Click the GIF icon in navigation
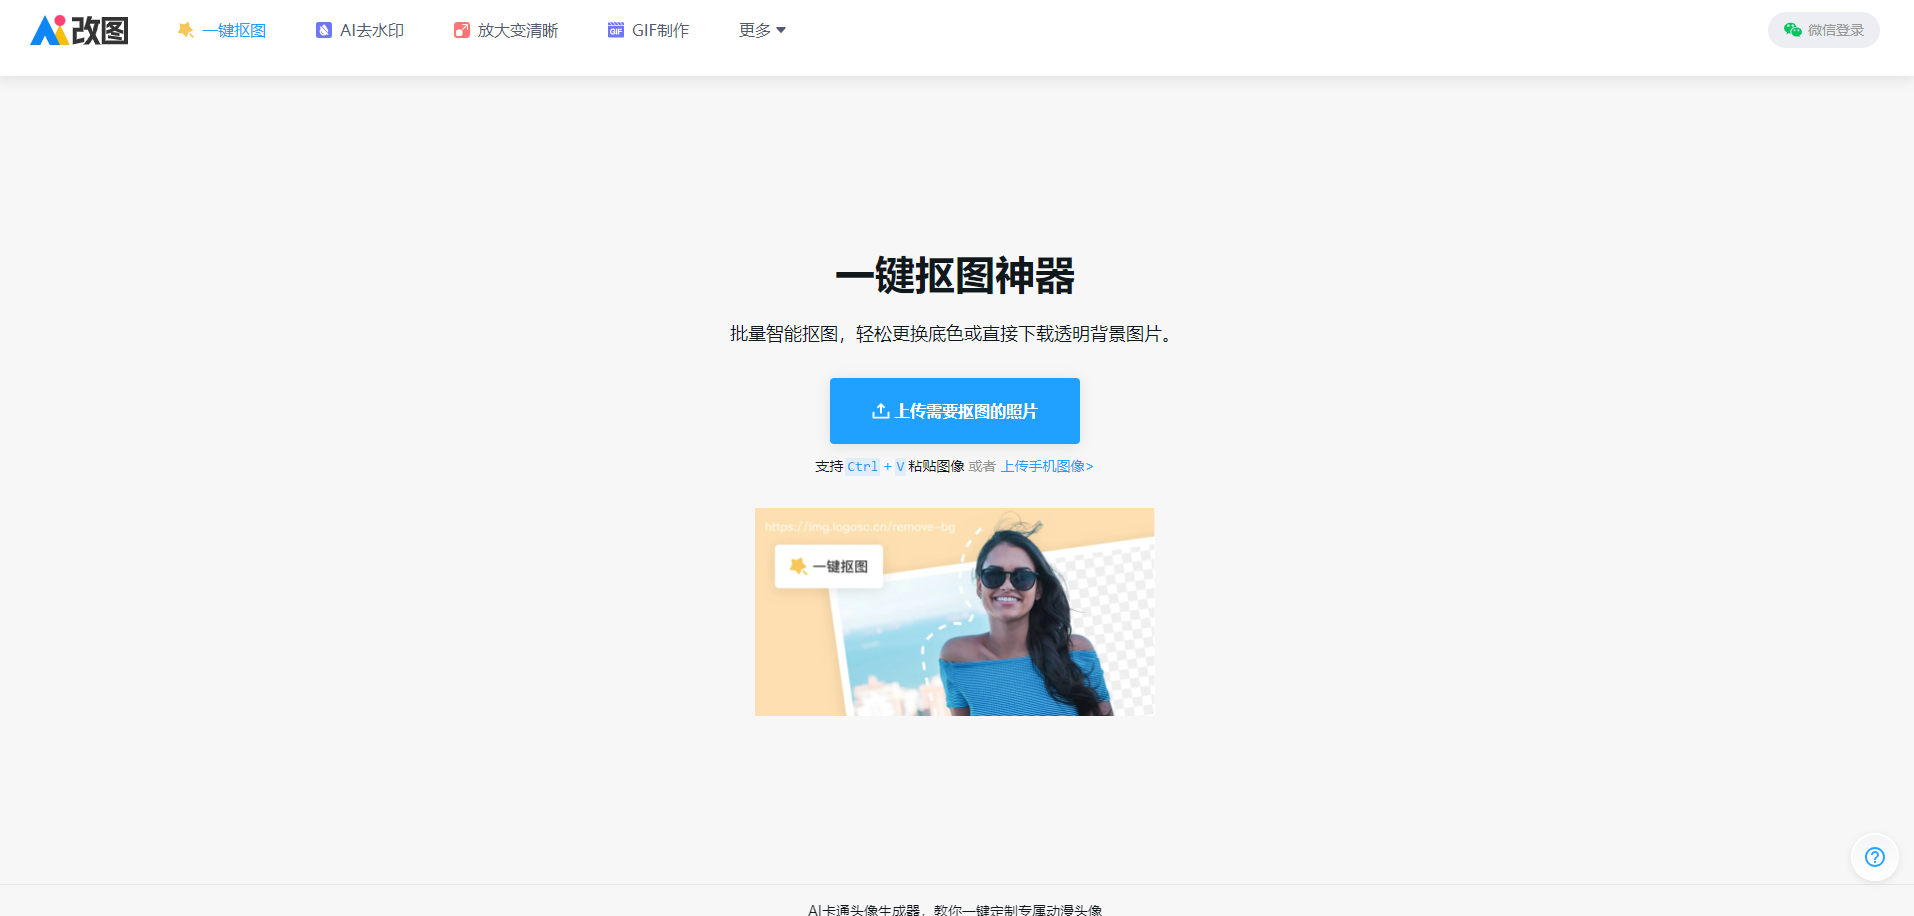Viewport: 1914px width, 916px height. pos(615,30)
